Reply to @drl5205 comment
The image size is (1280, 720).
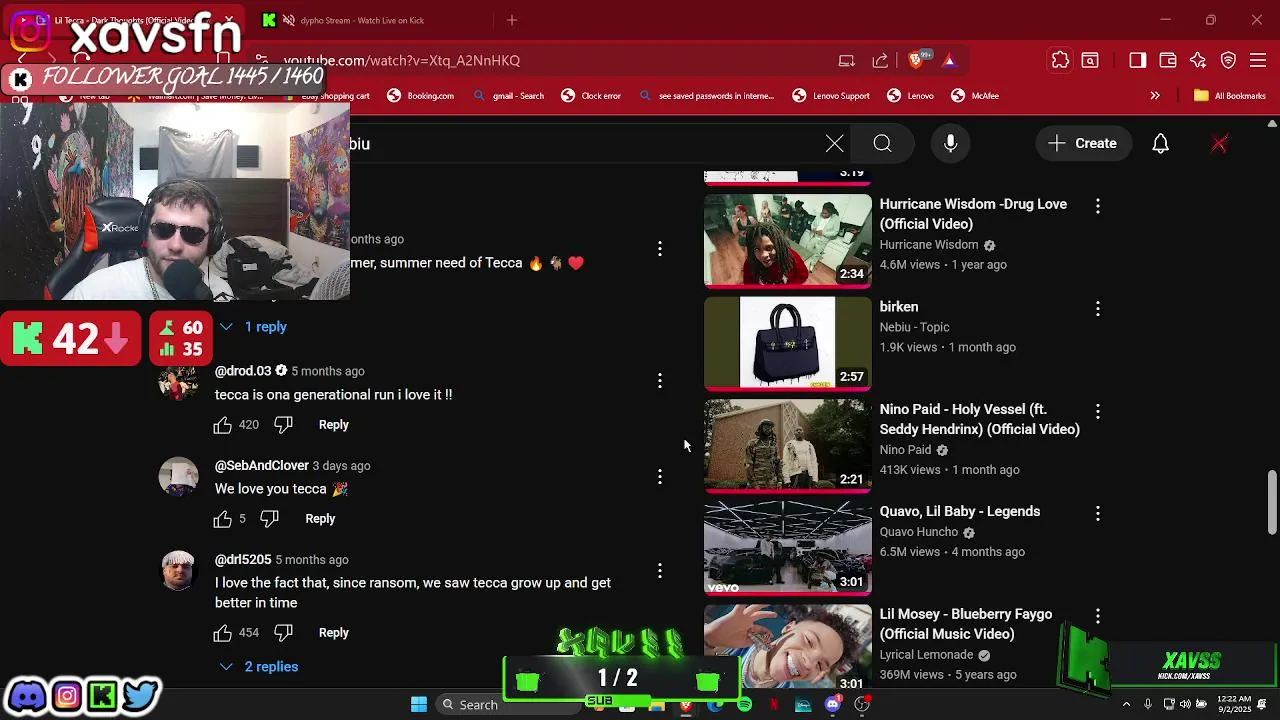[334, 633]
